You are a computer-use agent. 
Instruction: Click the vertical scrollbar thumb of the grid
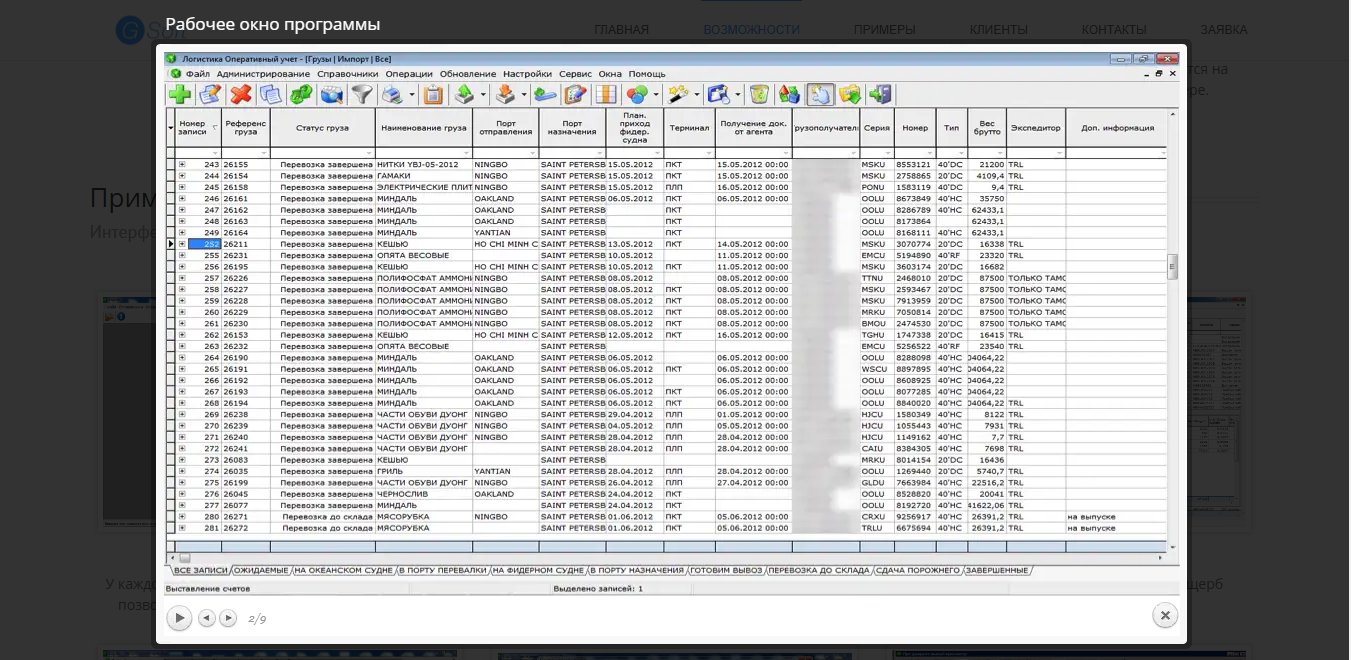point(1173,266)
